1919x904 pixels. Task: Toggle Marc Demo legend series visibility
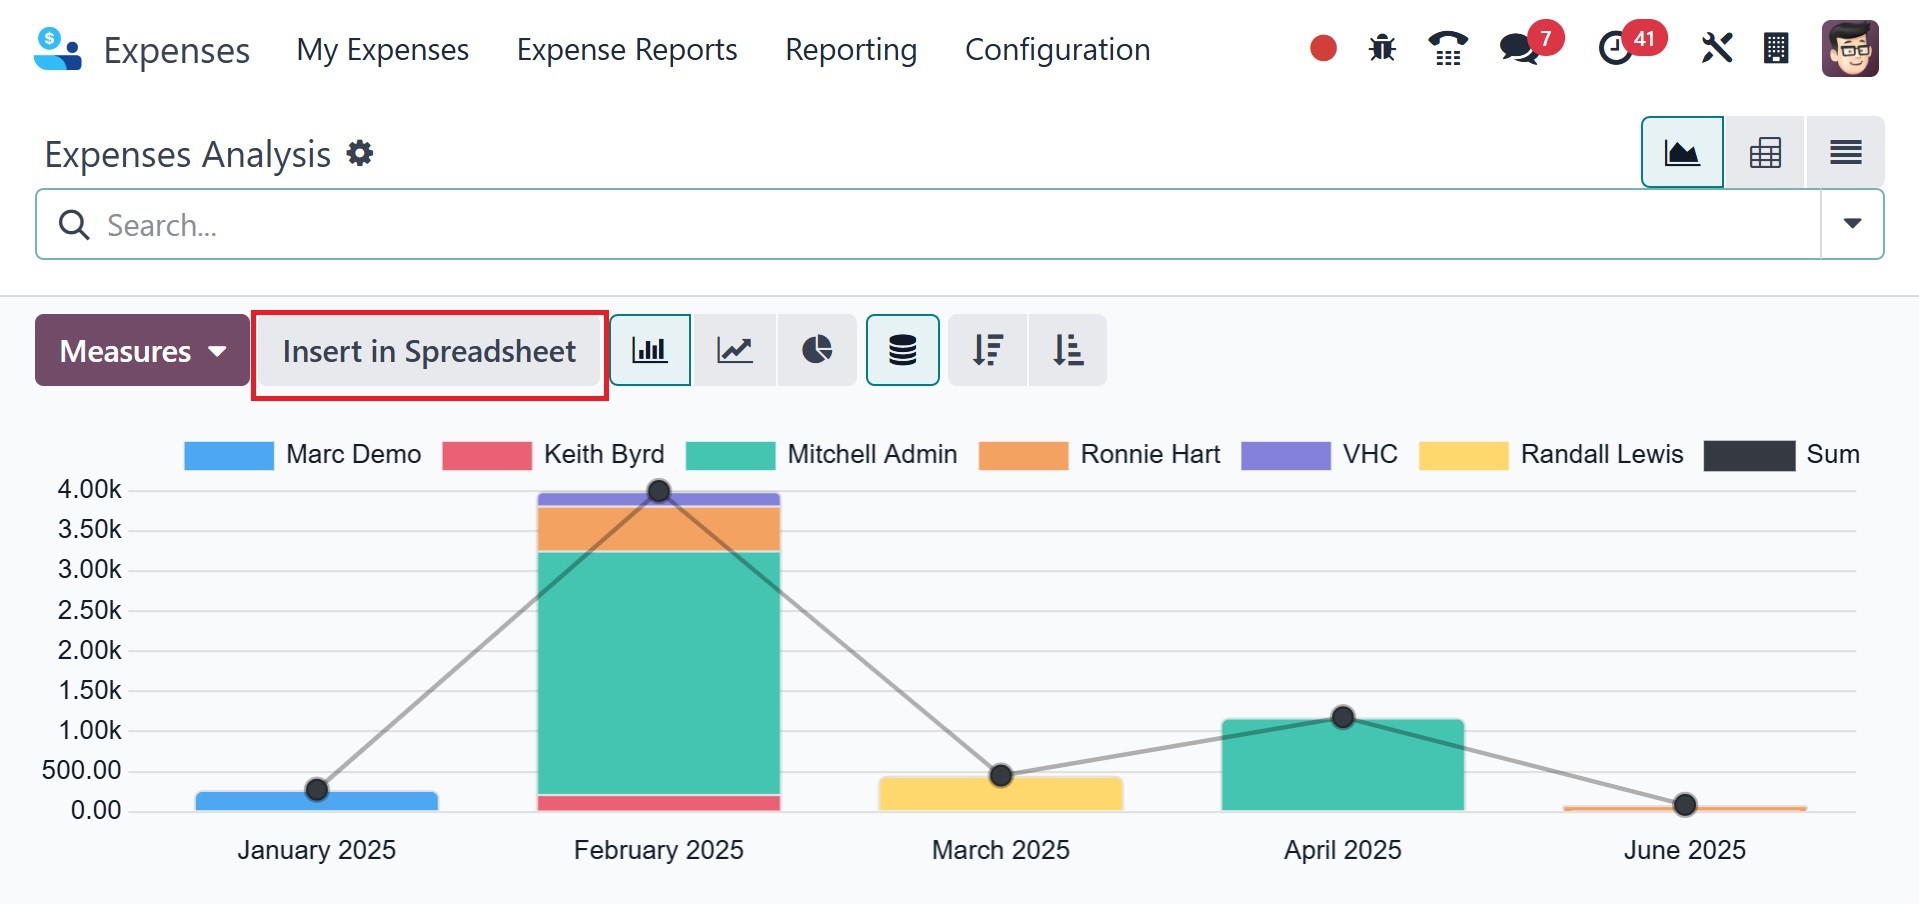[x=302, y=455]
